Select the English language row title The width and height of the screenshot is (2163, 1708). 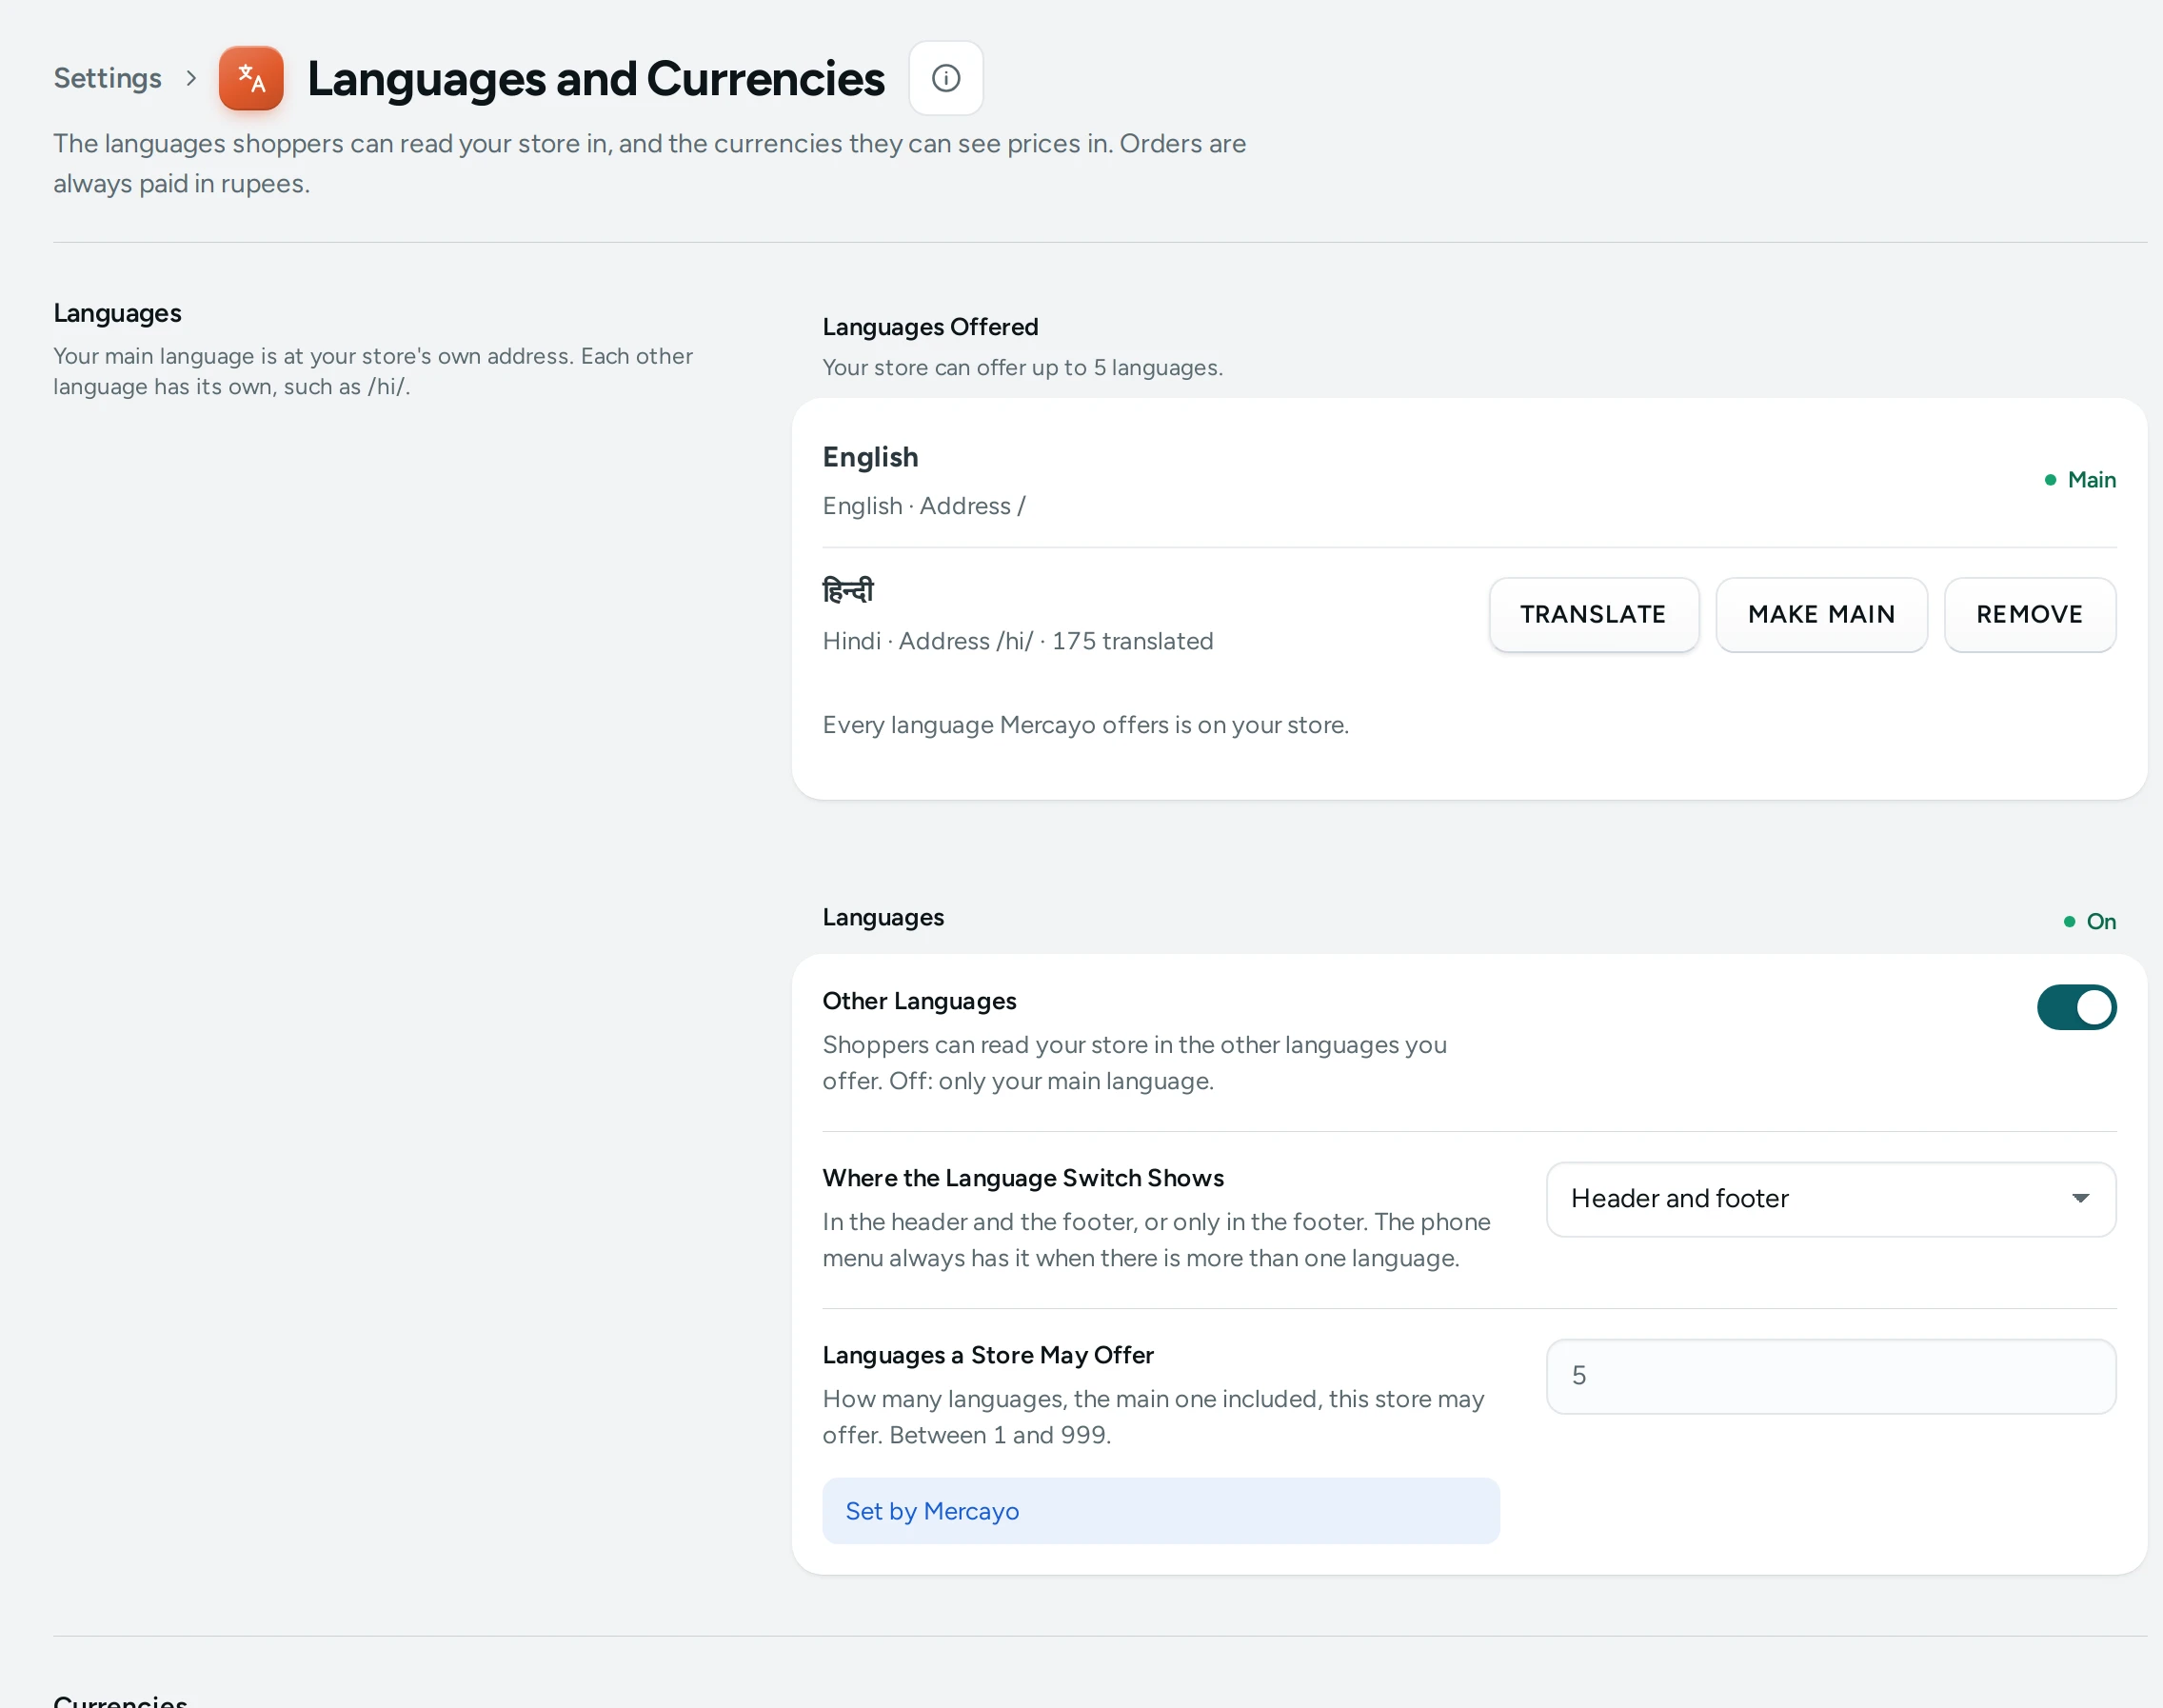point(870,457)
